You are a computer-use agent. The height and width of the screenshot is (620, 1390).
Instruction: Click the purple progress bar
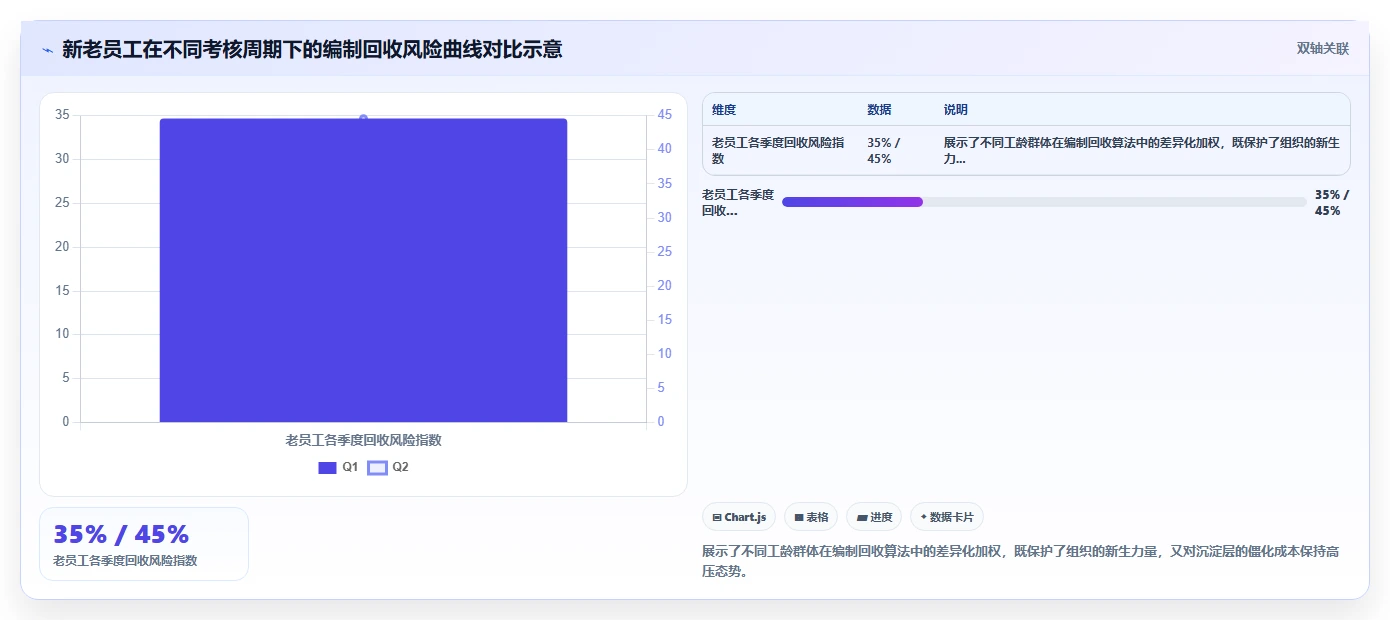[852, 202]
